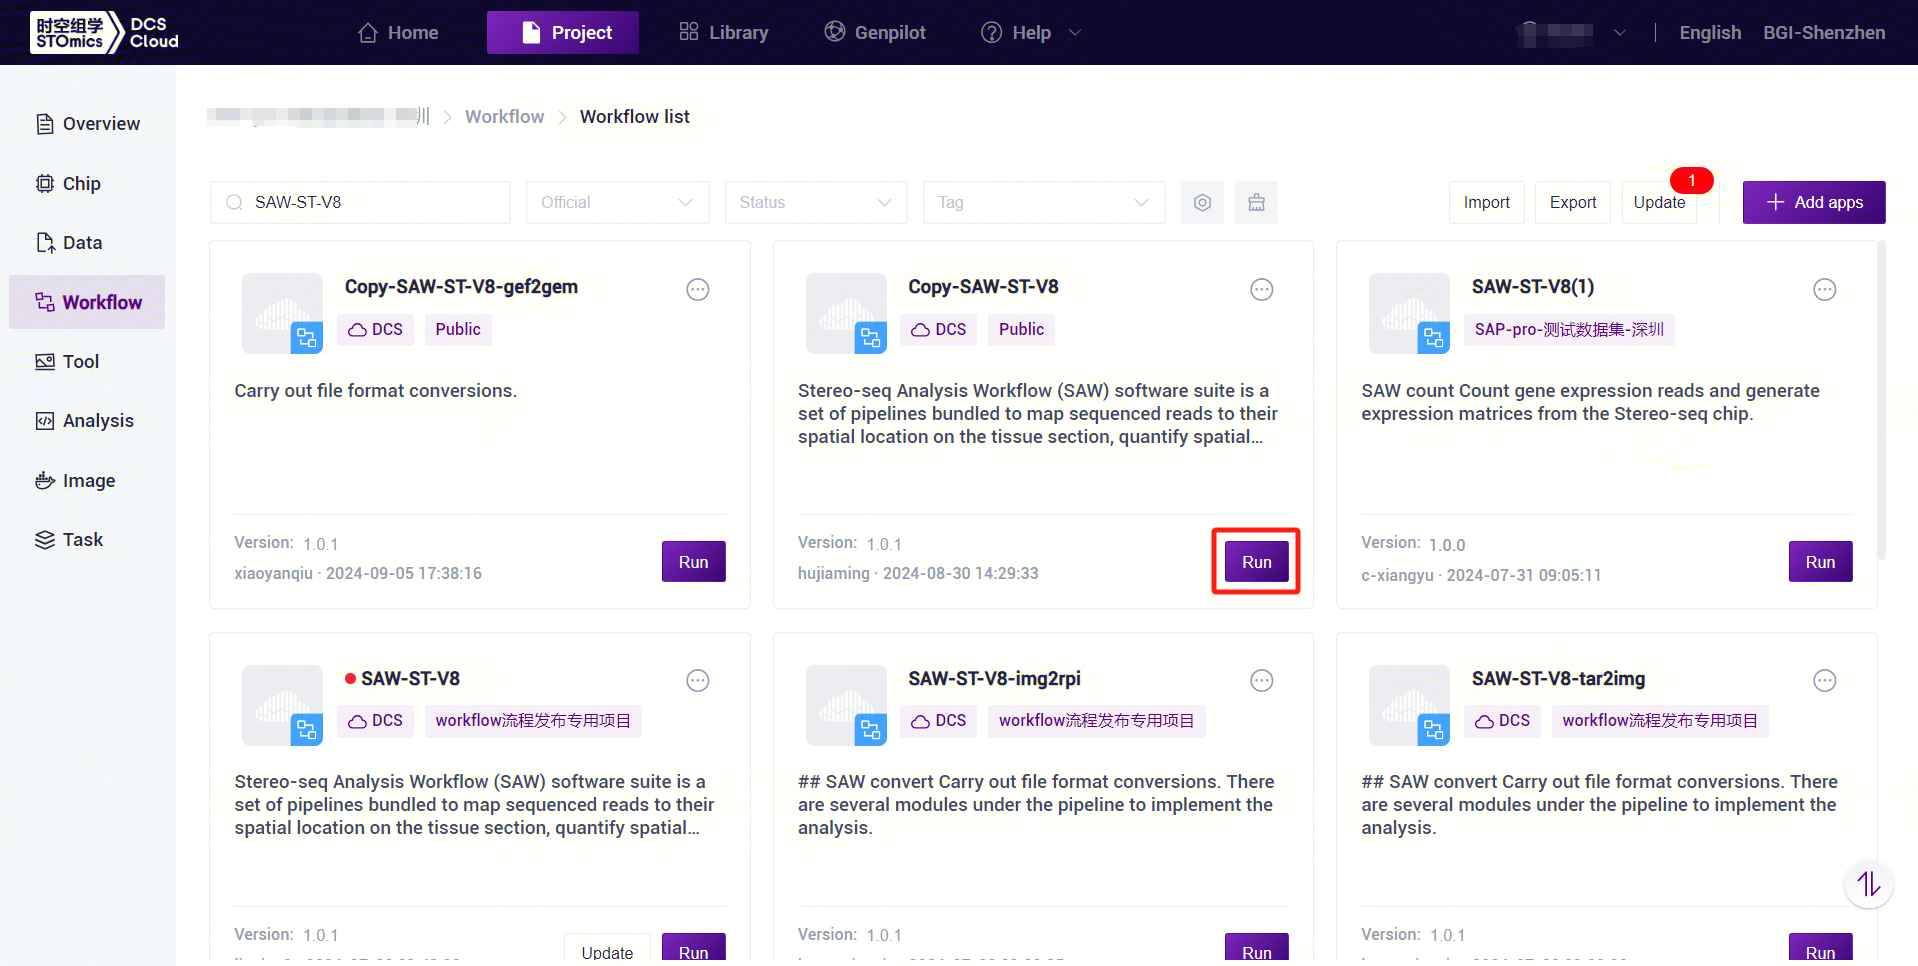Click the settings icon beside Tag filter

pyautogui.click(x=1202, y=203)
